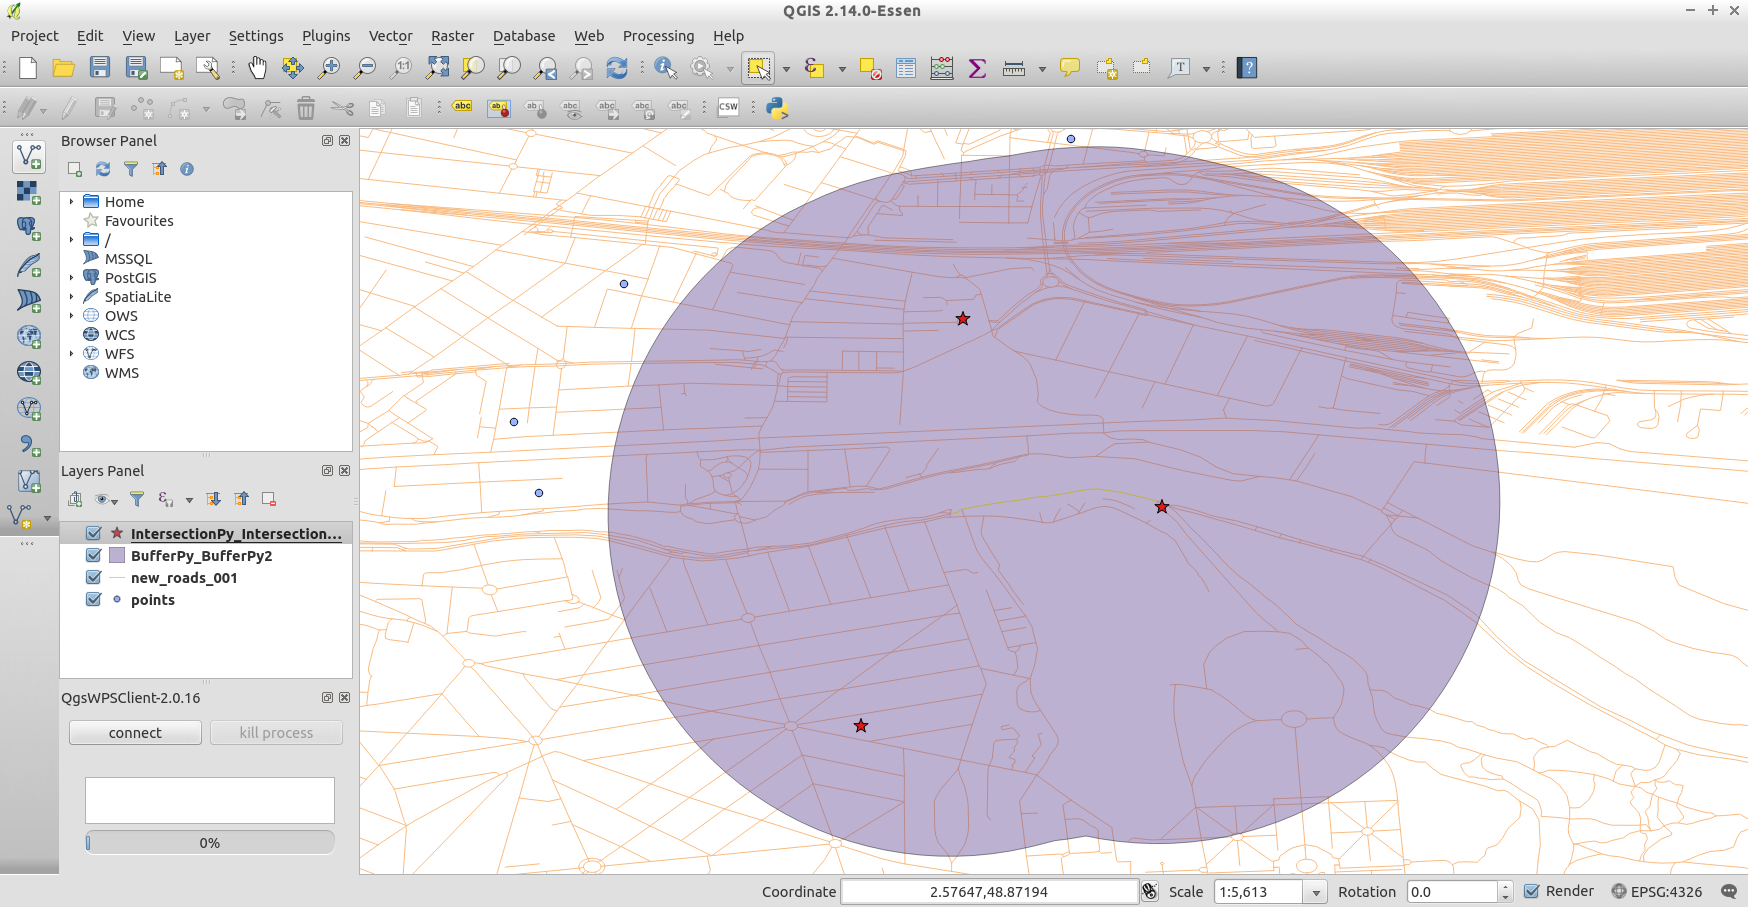
Task: Enable the Map Tips speech bubble
Action: 1070,68
